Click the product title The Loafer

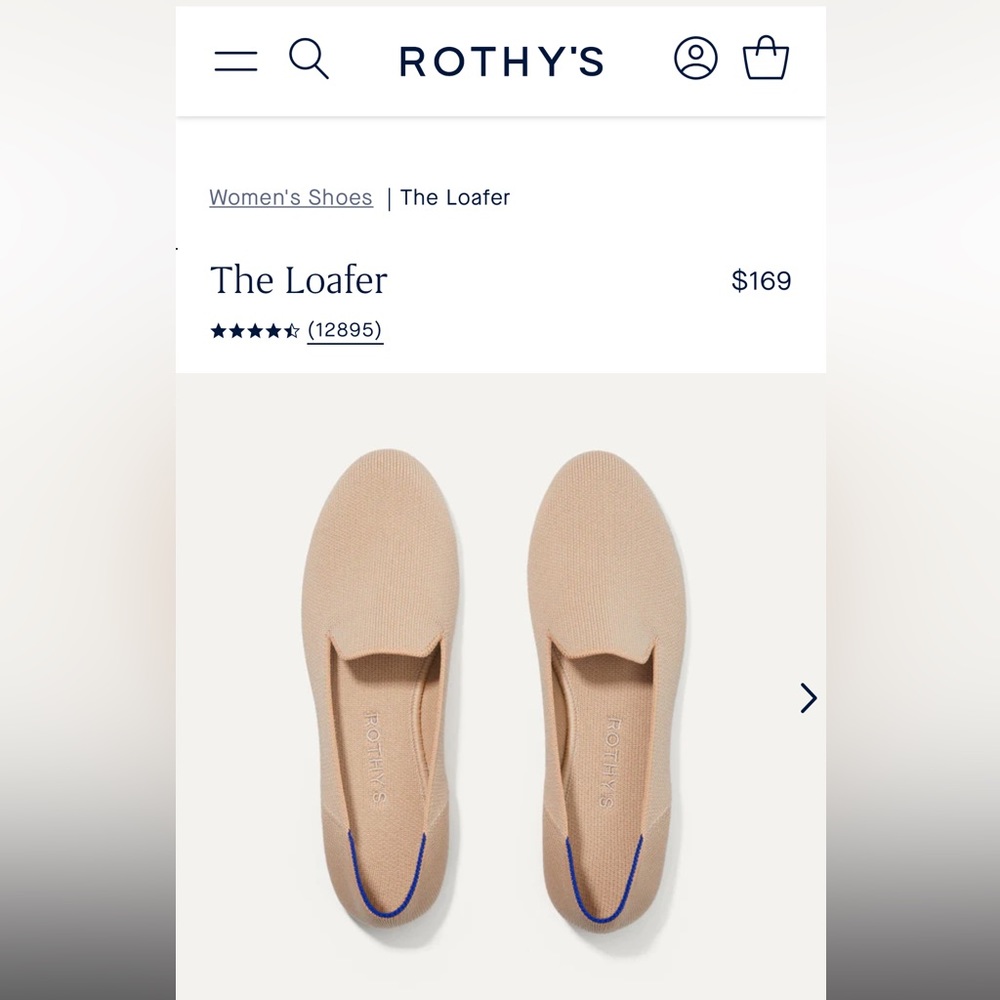click(298, 281)
